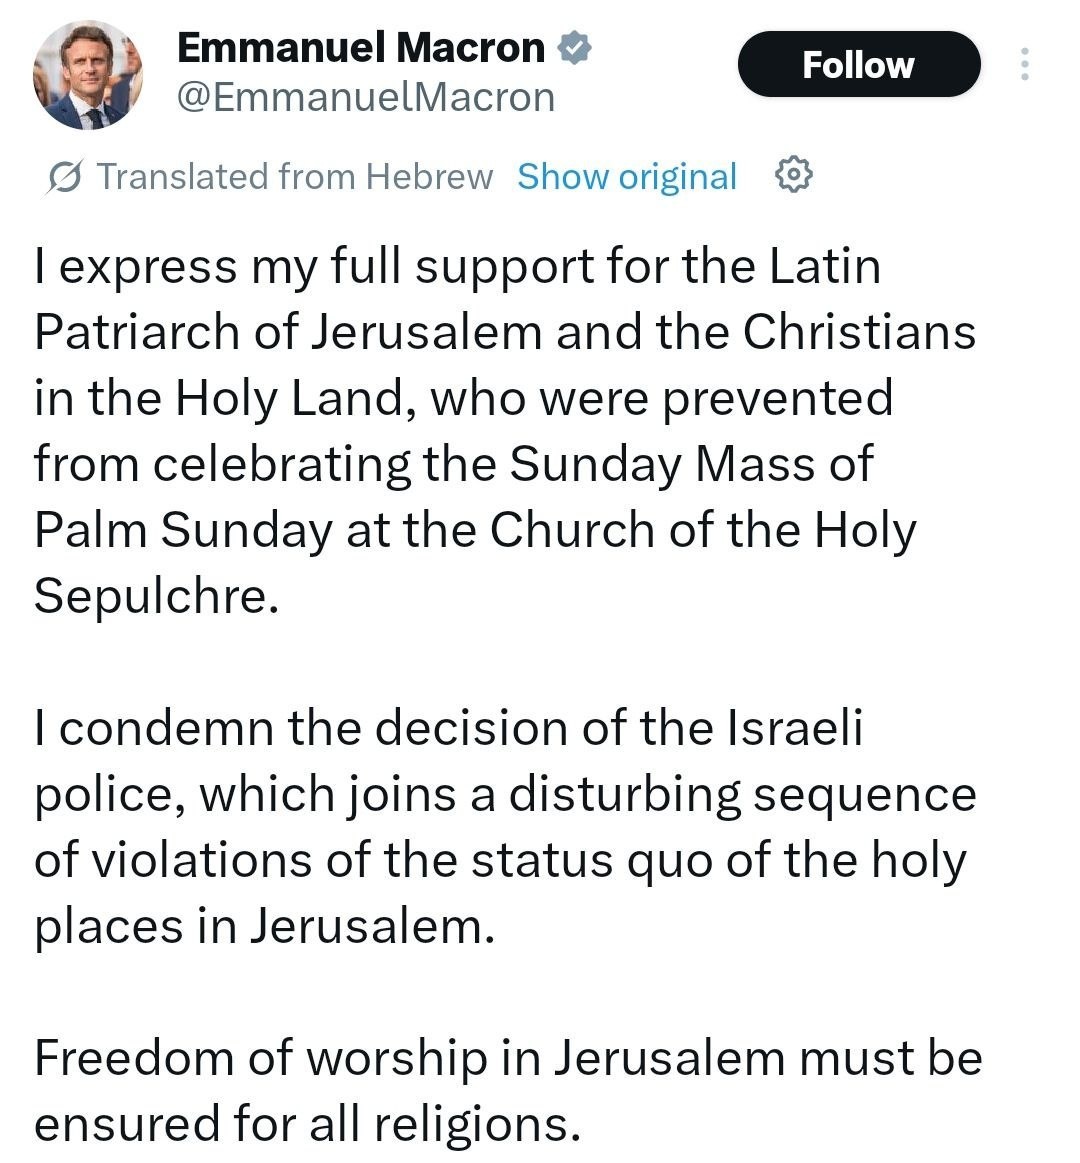1080x1163 pixels.
Task: Open the three-dot more options menu
Action: point(1024,65)
